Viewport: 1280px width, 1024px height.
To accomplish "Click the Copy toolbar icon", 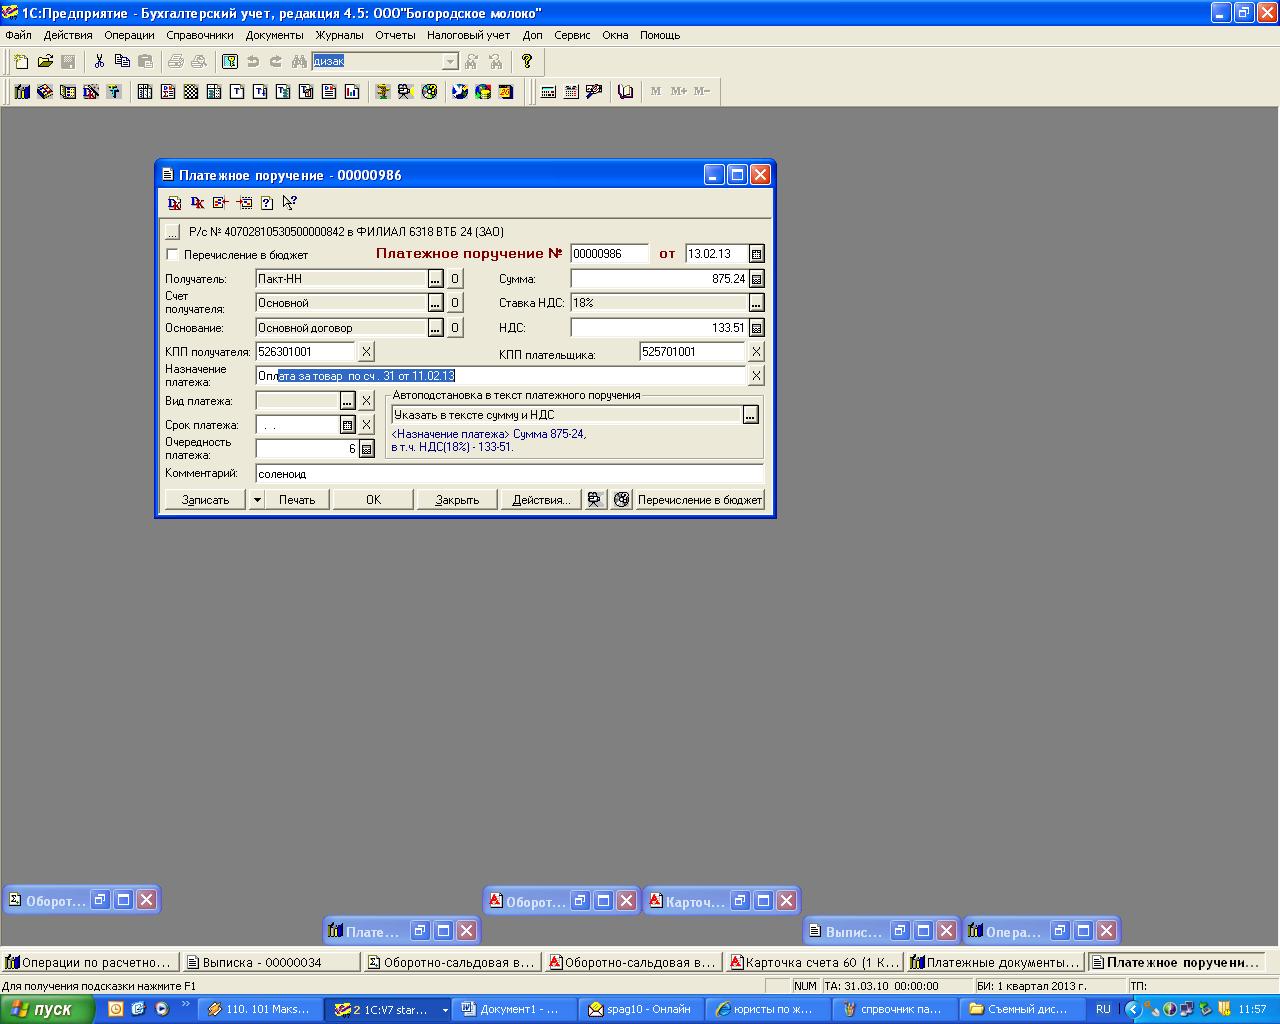I will pyautogui.click(x=122, y=61).
